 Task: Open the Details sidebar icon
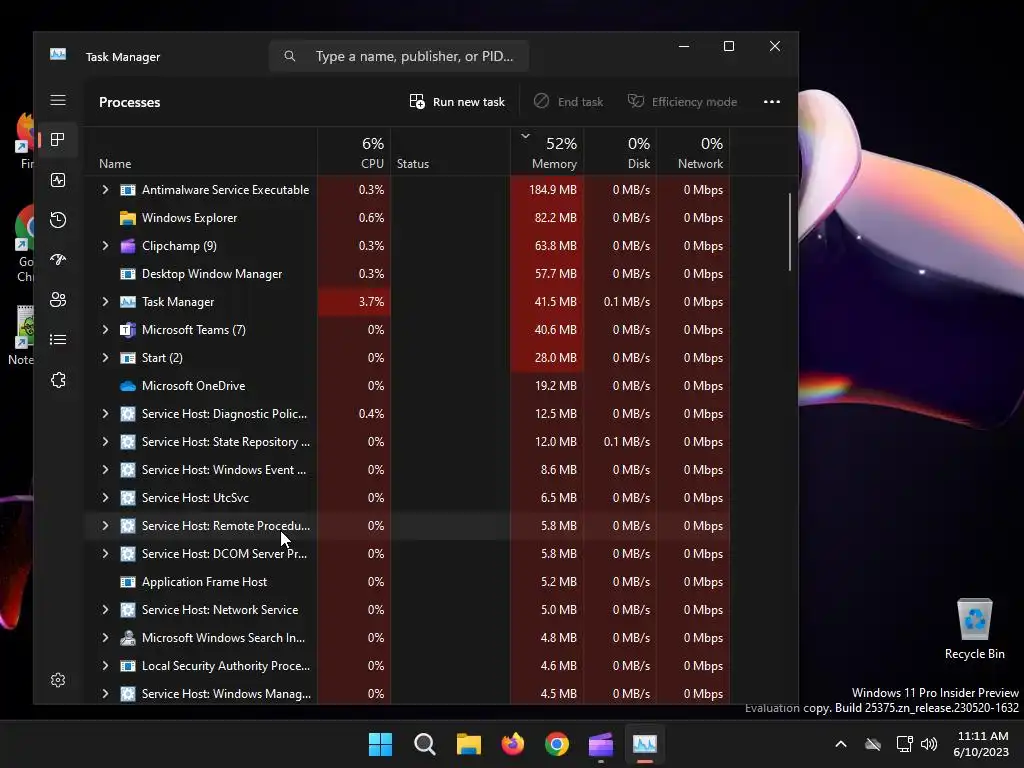click(57, 340)
